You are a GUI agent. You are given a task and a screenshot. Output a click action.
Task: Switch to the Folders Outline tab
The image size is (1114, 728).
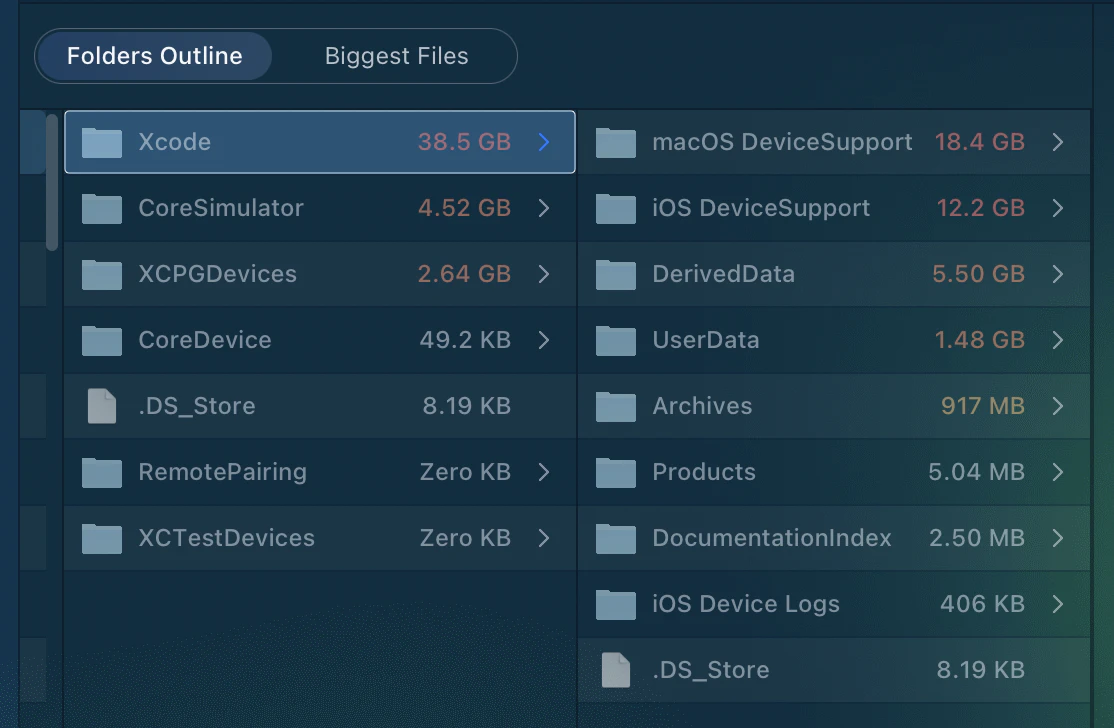coord(154,56)
